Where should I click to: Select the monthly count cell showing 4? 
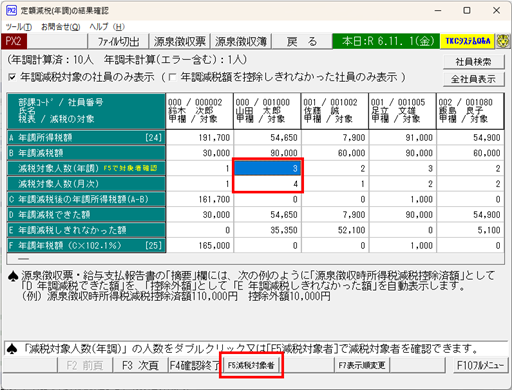pyautogui.click(x=267, y=184)
